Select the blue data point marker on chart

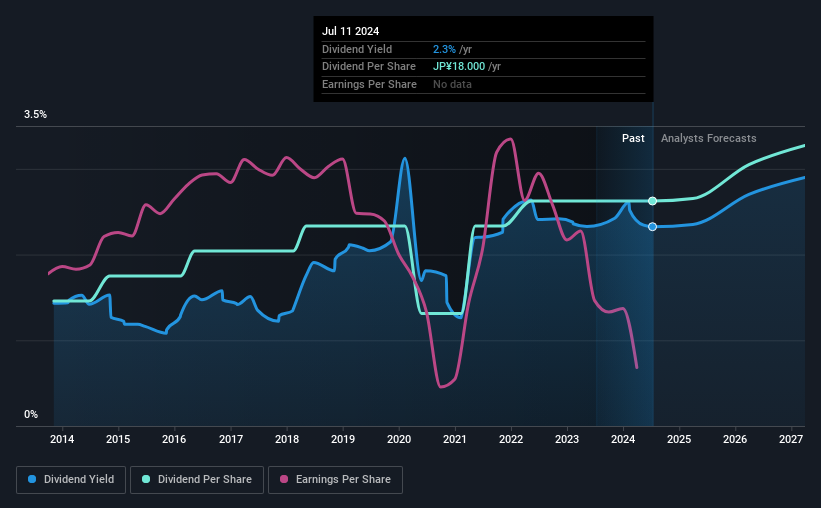(652, 227)
